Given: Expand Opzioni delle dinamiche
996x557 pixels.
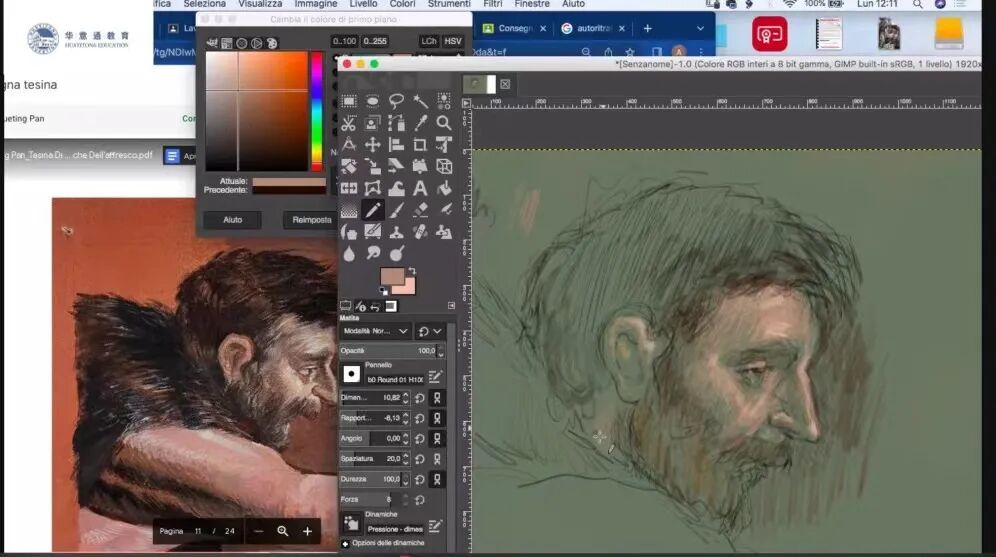Looking at the screenshot, I should point(345,544).
